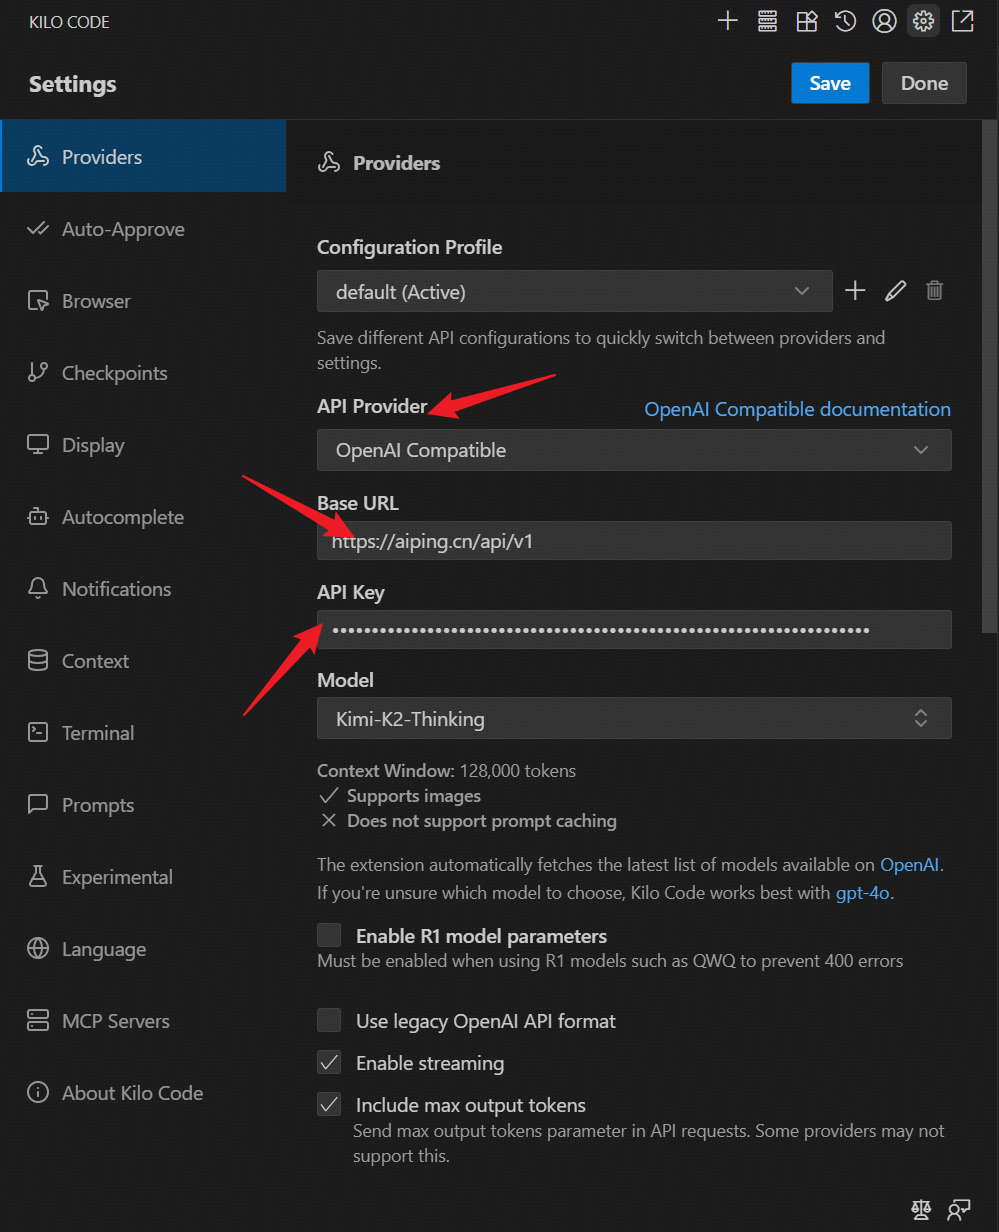Expand the Configuration Profile dropdown

[x=574, y=292]
